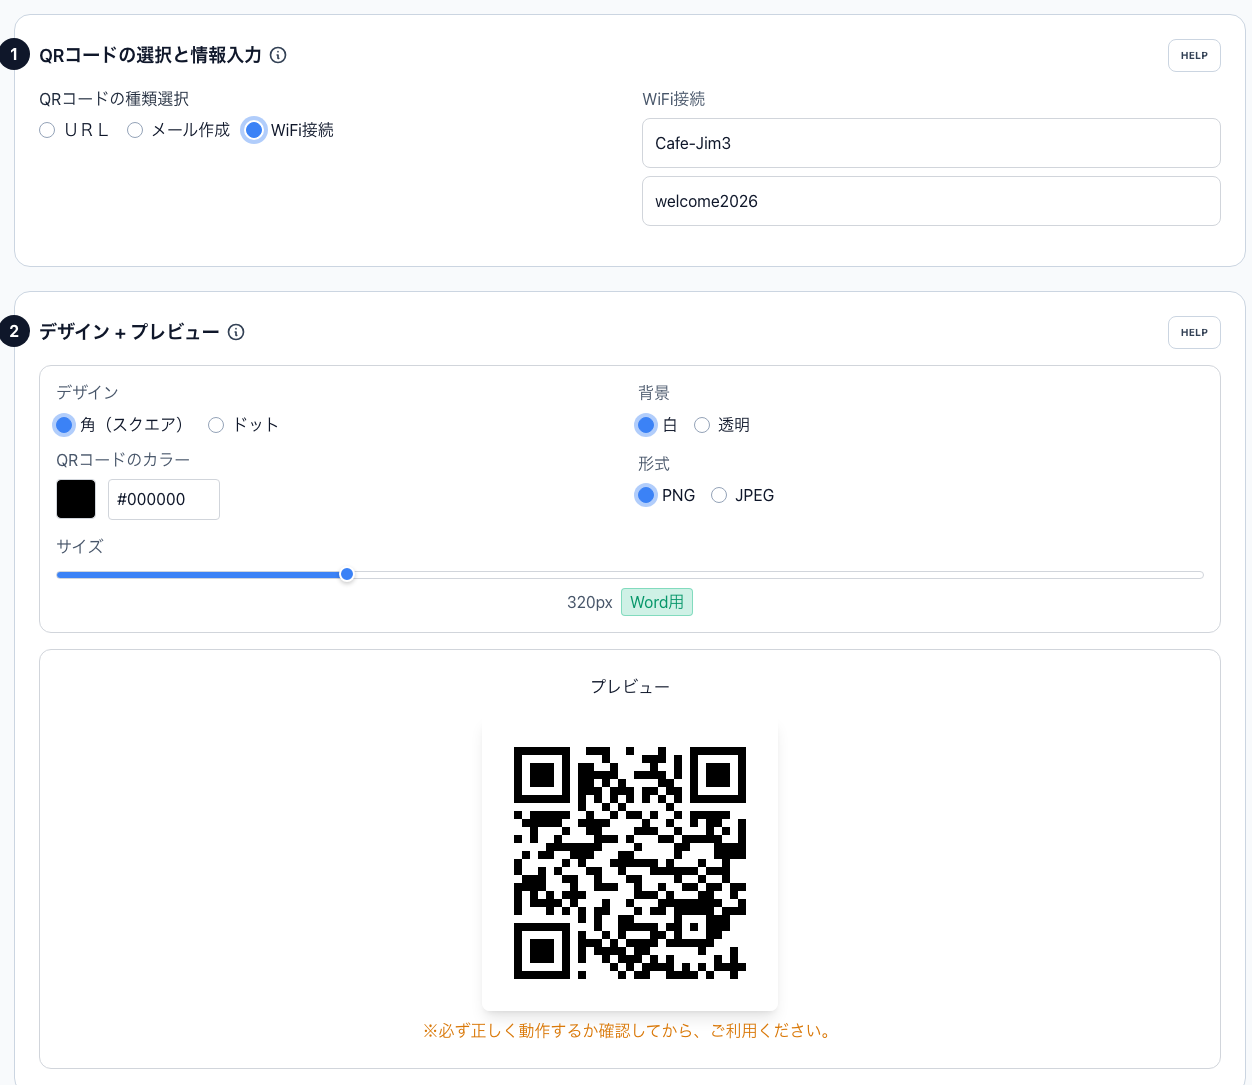Screen dimensions: 1252x1085
Task: Click the QR code preview image
Action: 630,863
